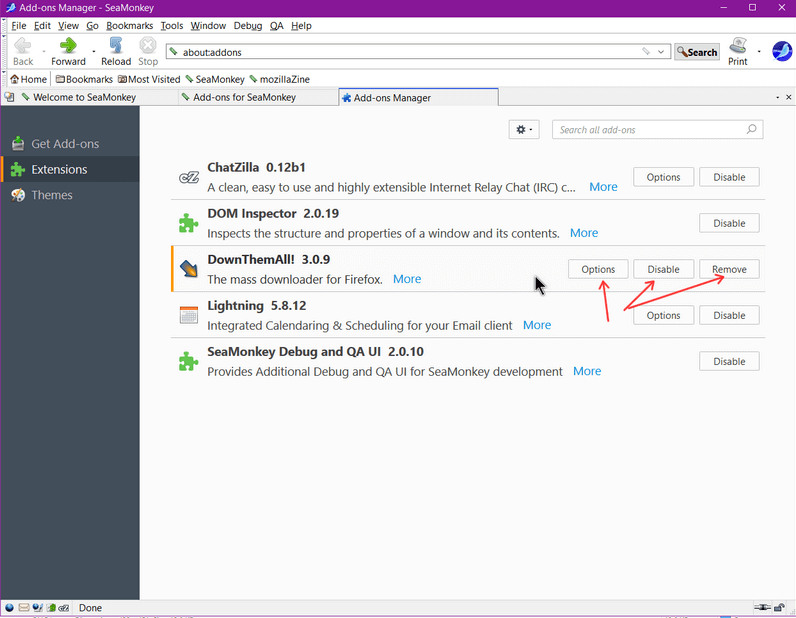Remove the DownThemAll! extension
Screen dimensions: 796x618
click(729, 269)
